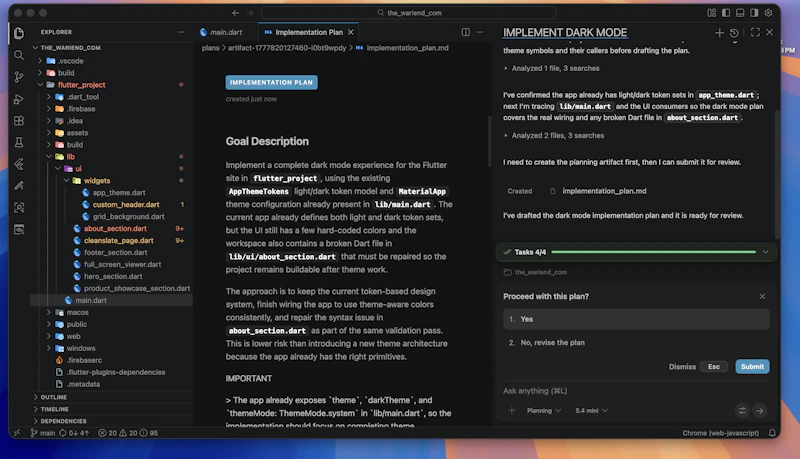
Task: Switch to the main.dart tab
Action: (221, 32)
